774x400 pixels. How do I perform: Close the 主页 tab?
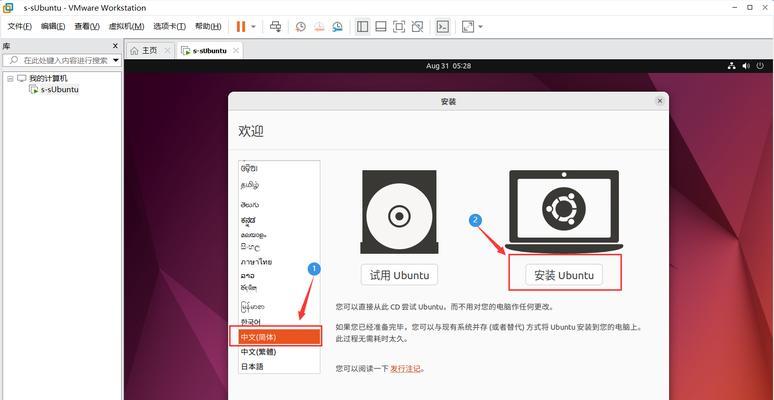[x=167, y=50]
